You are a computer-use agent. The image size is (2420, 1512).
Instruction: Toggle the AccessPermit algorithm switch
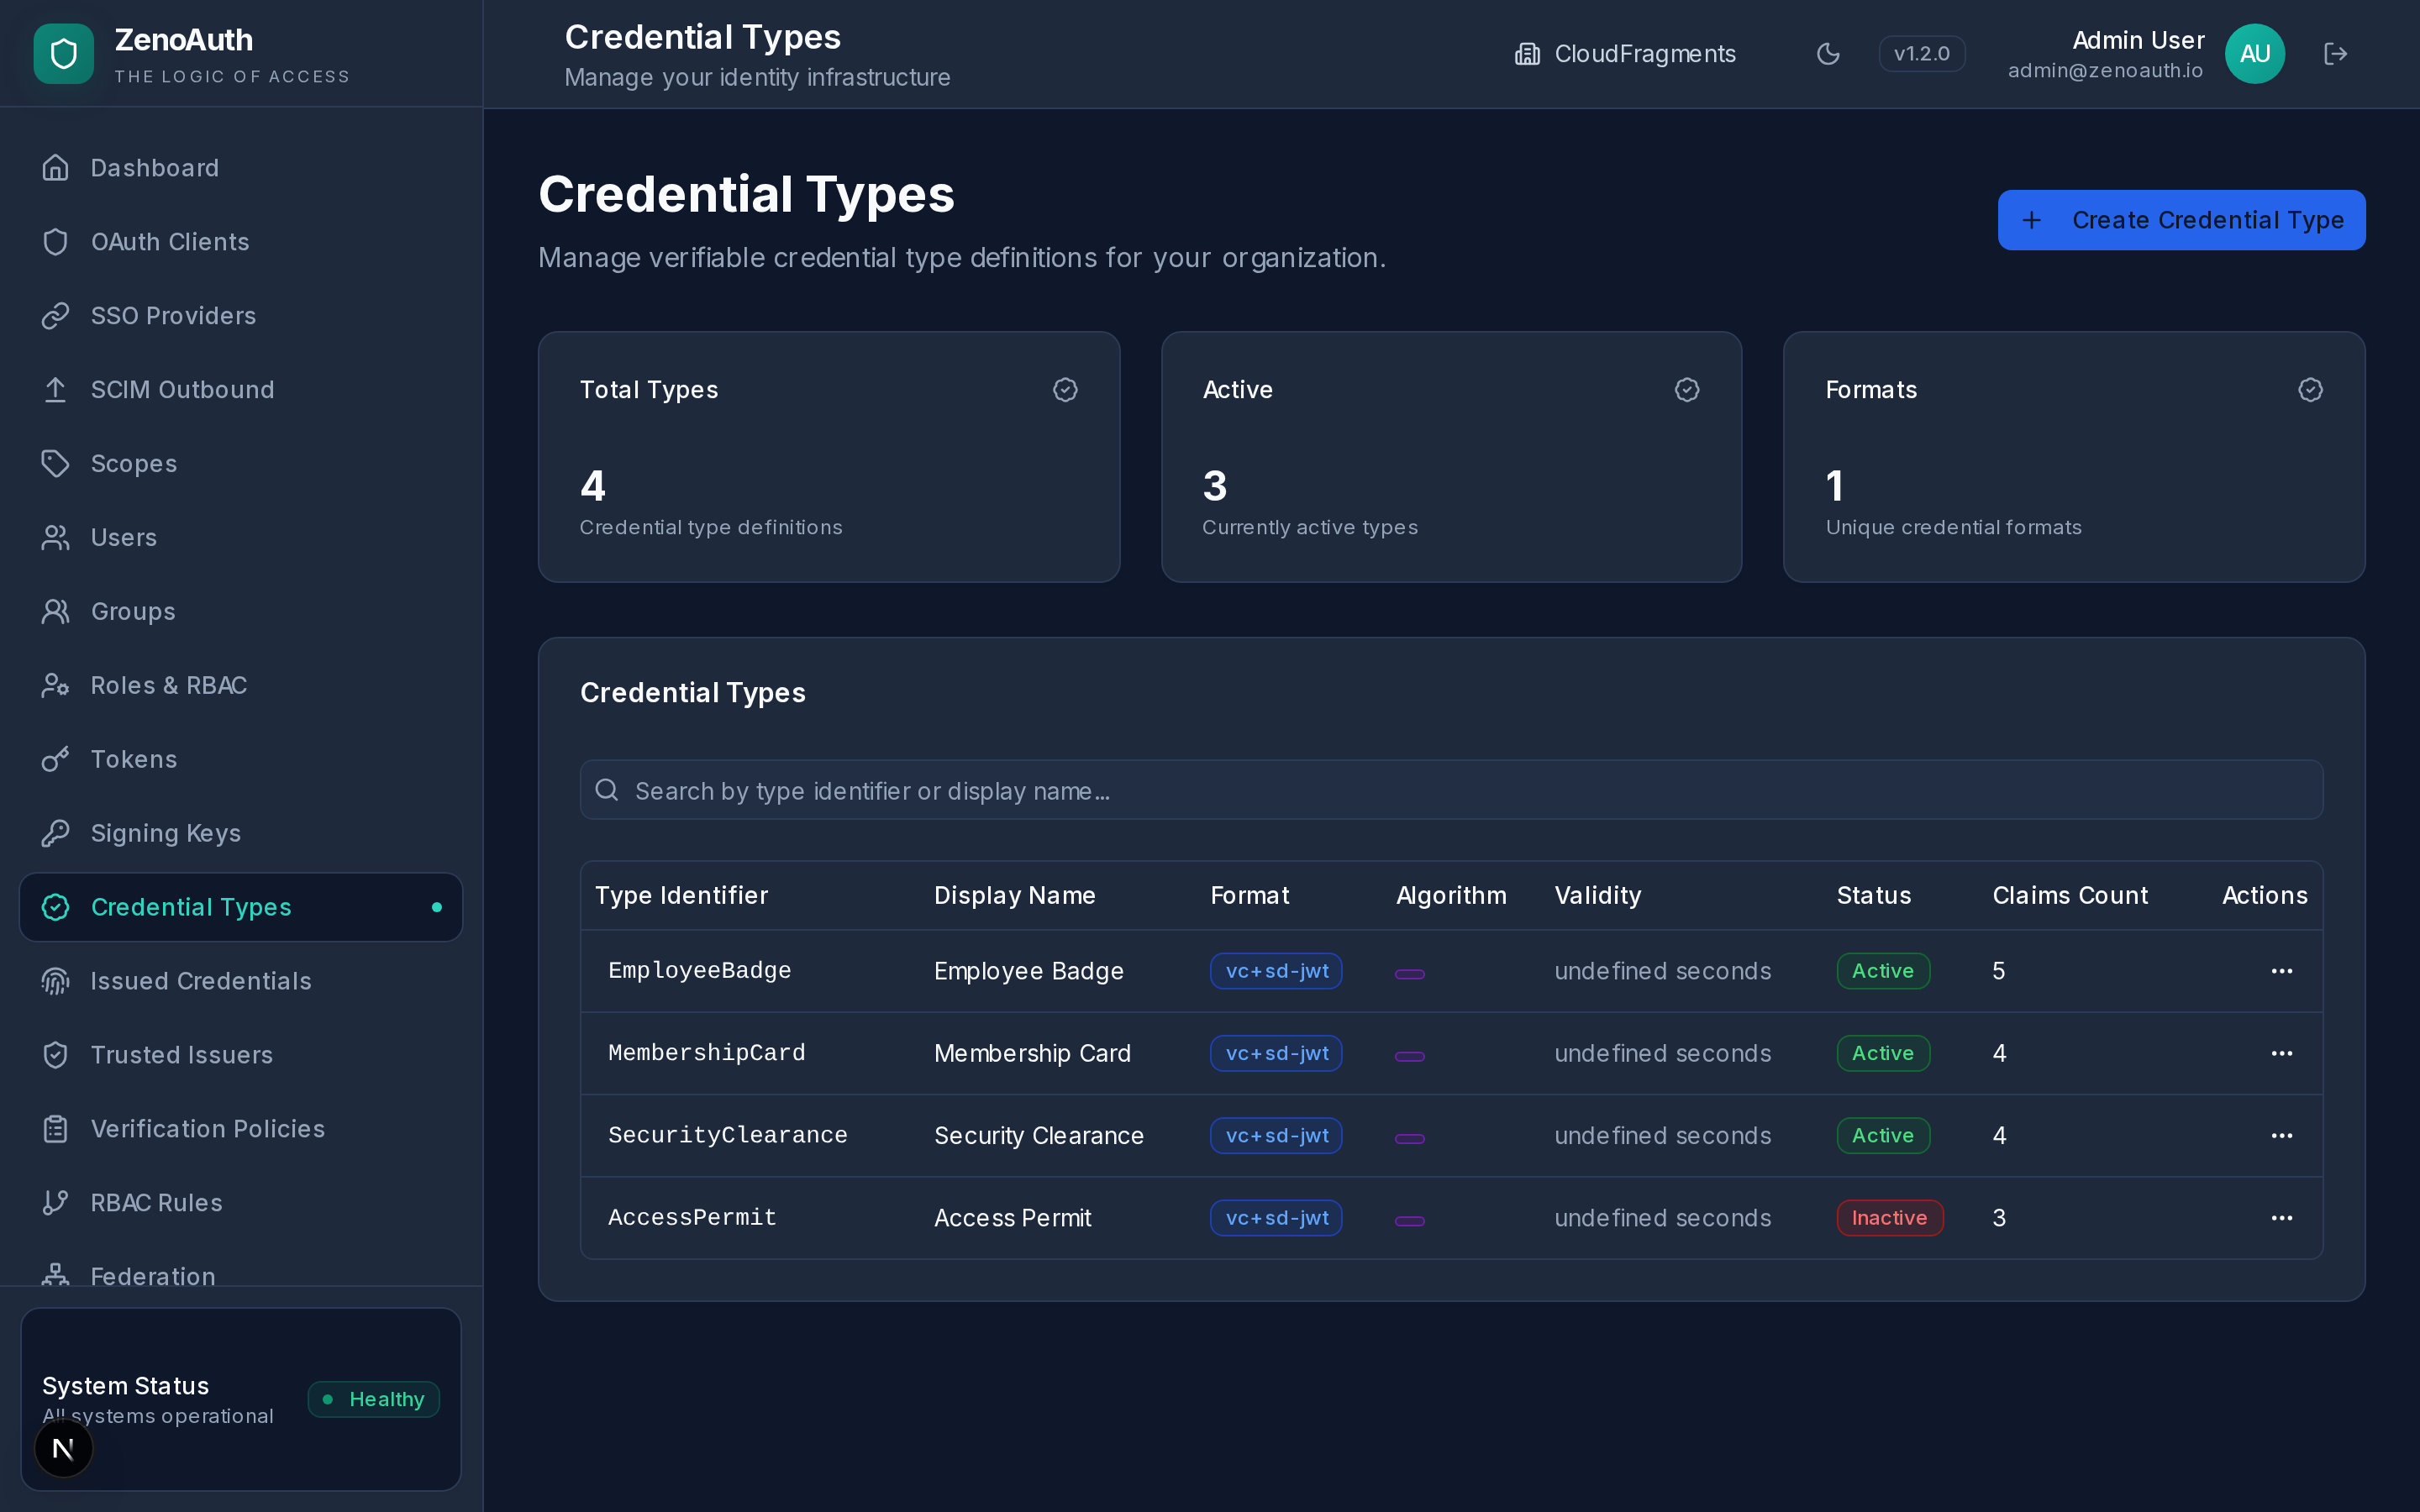1410,1218
